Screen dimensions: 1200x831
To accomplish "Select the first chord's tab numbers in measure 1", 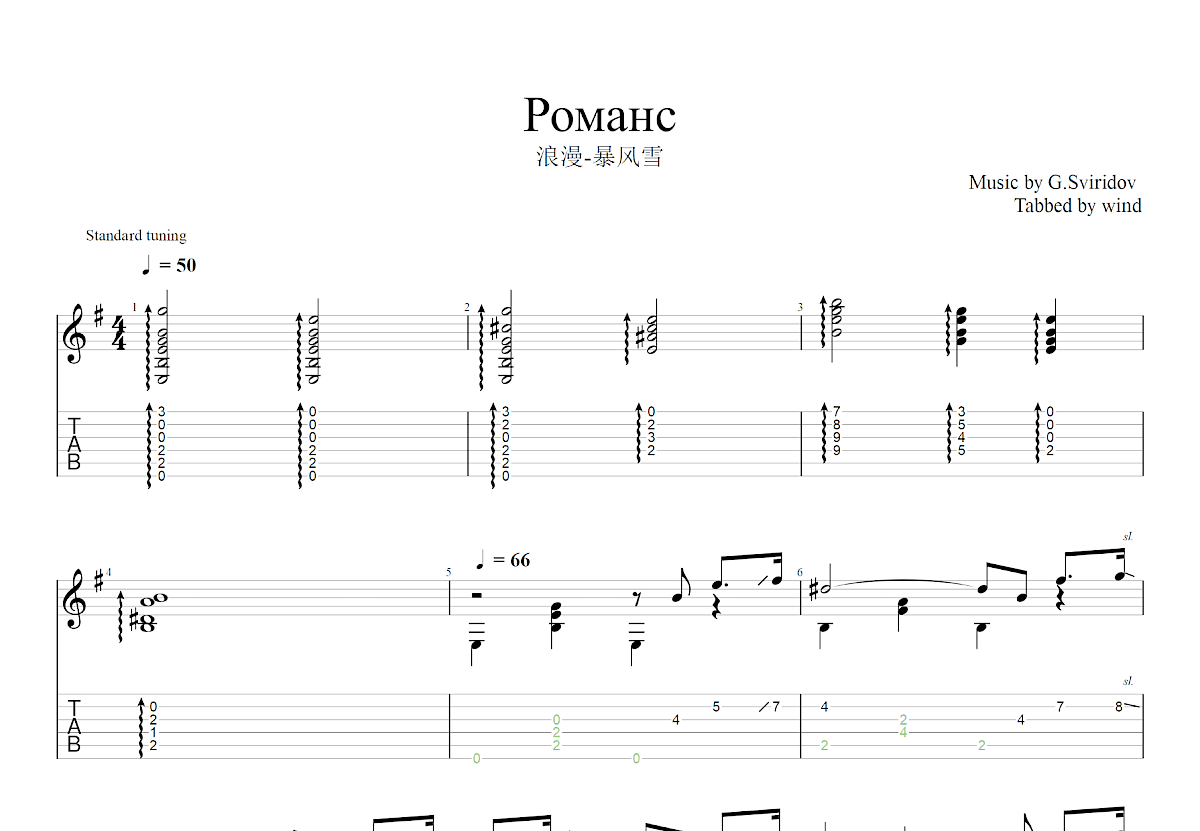I will tap(161, 444).
